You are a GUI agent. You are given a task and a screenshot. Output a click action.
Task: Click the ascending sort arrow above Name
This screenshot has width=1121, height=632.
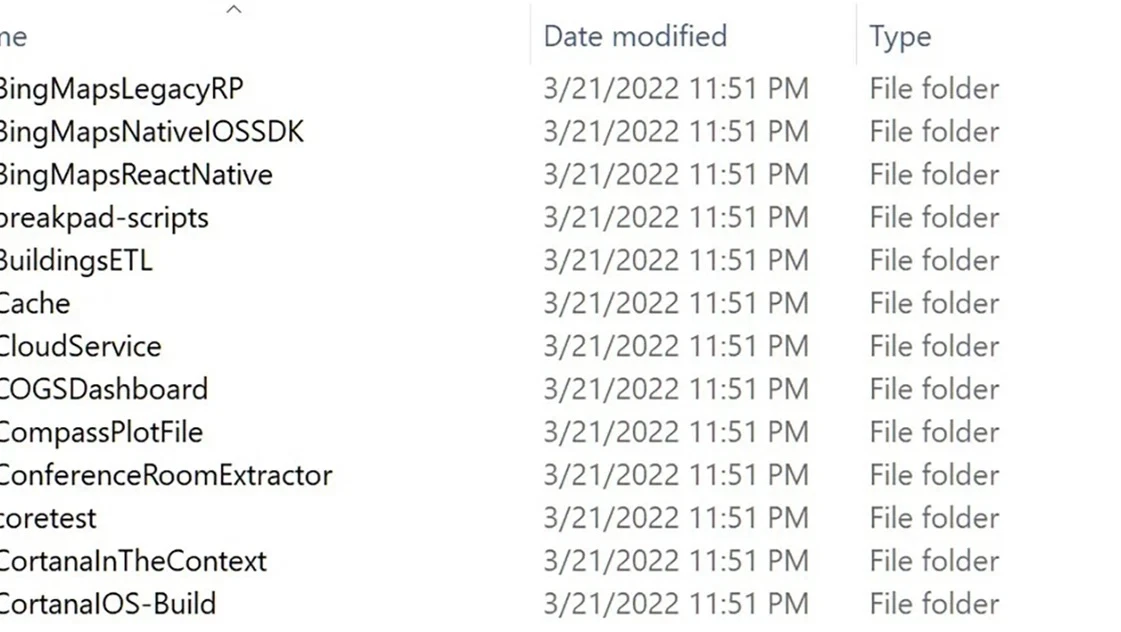(233, 9)
